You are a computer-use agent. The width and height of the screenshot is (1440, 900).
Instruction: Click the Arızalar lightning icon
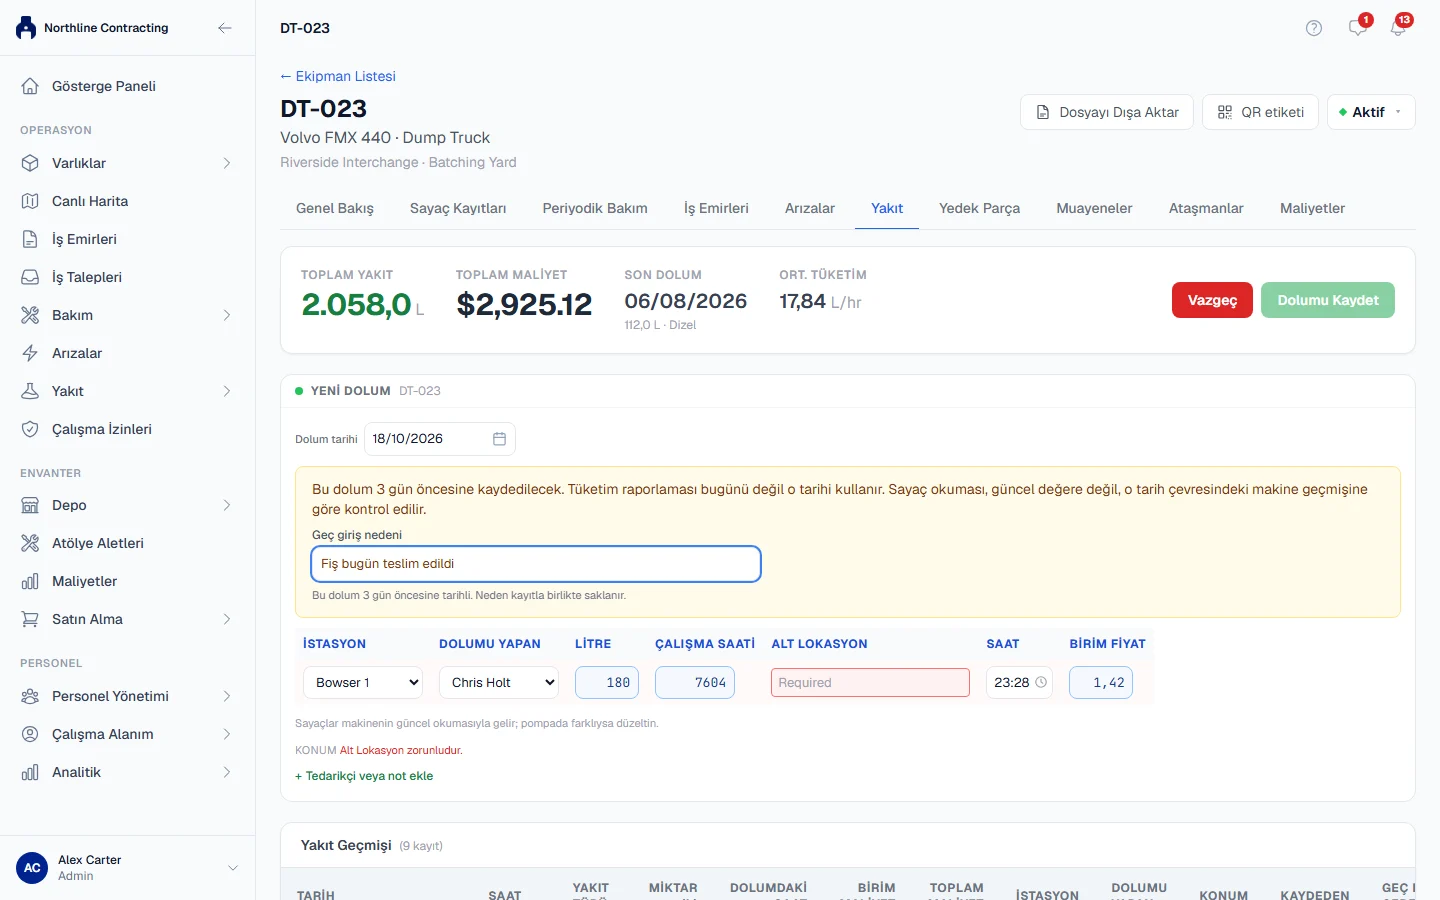tap(30, 353)
